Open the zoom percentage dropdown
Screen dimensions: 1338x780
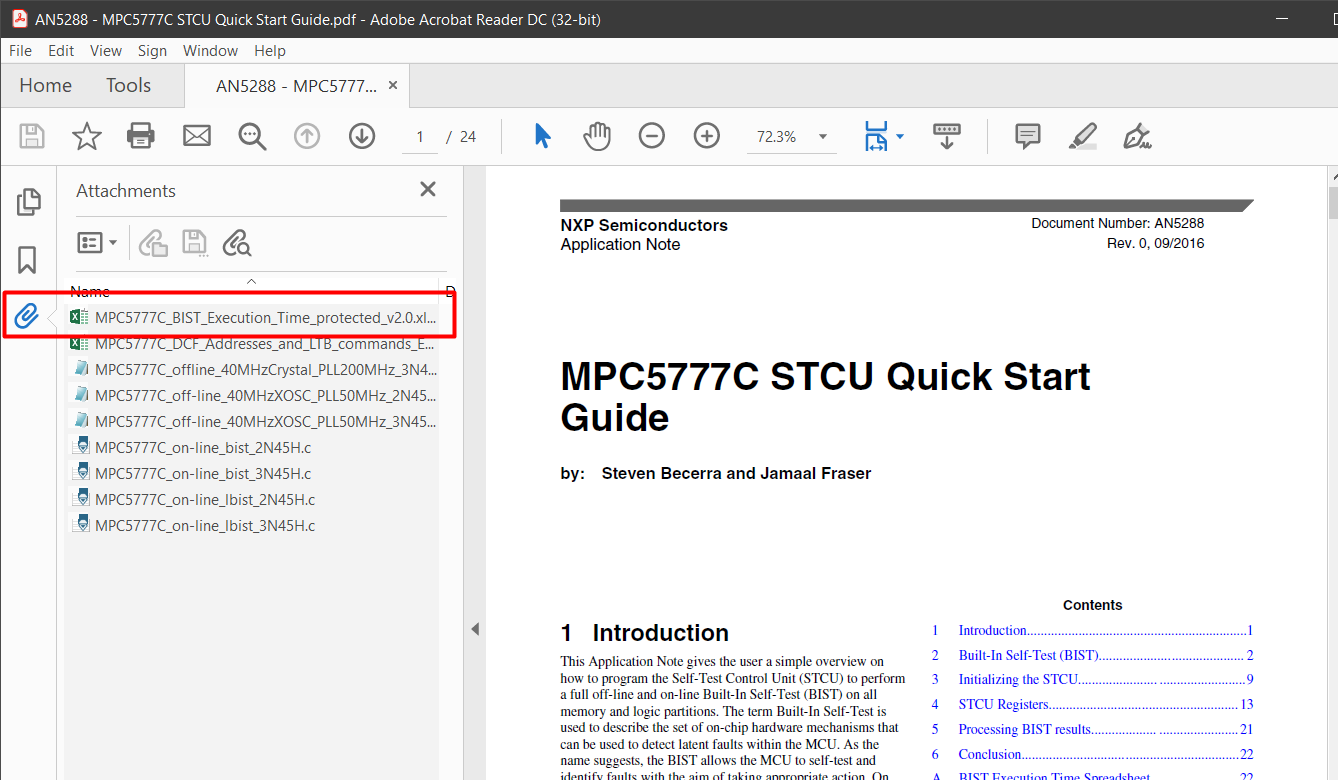click(821, 135)
